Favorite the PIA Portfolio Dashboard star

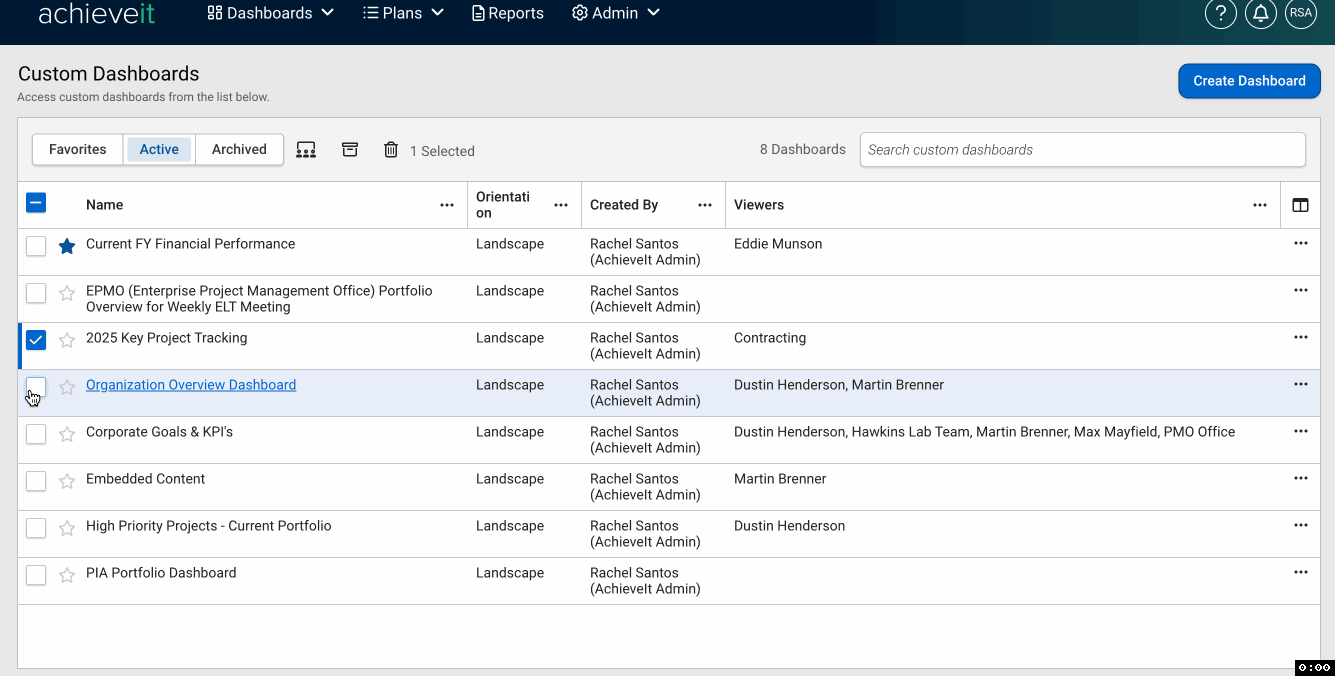(x=67, y=575)
